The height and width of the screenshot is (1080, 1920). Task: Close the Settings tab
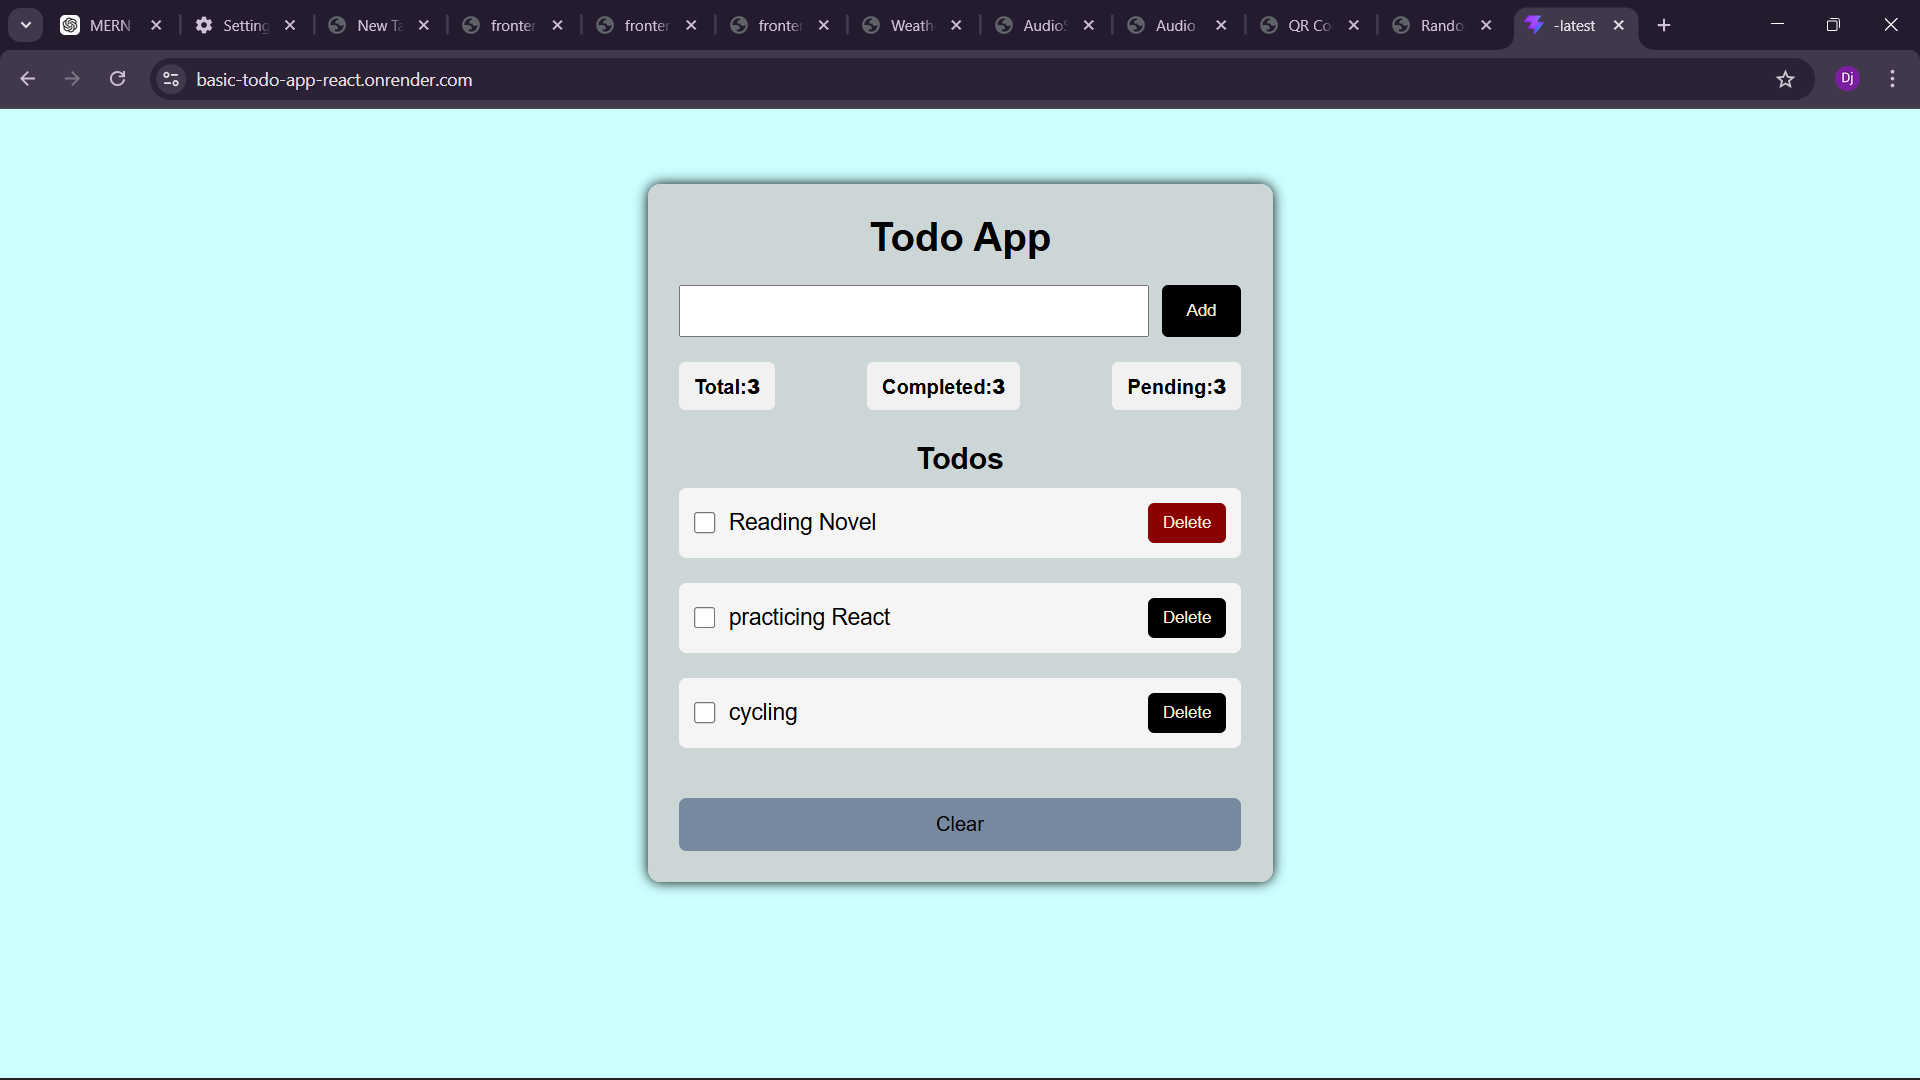[290, 26]
